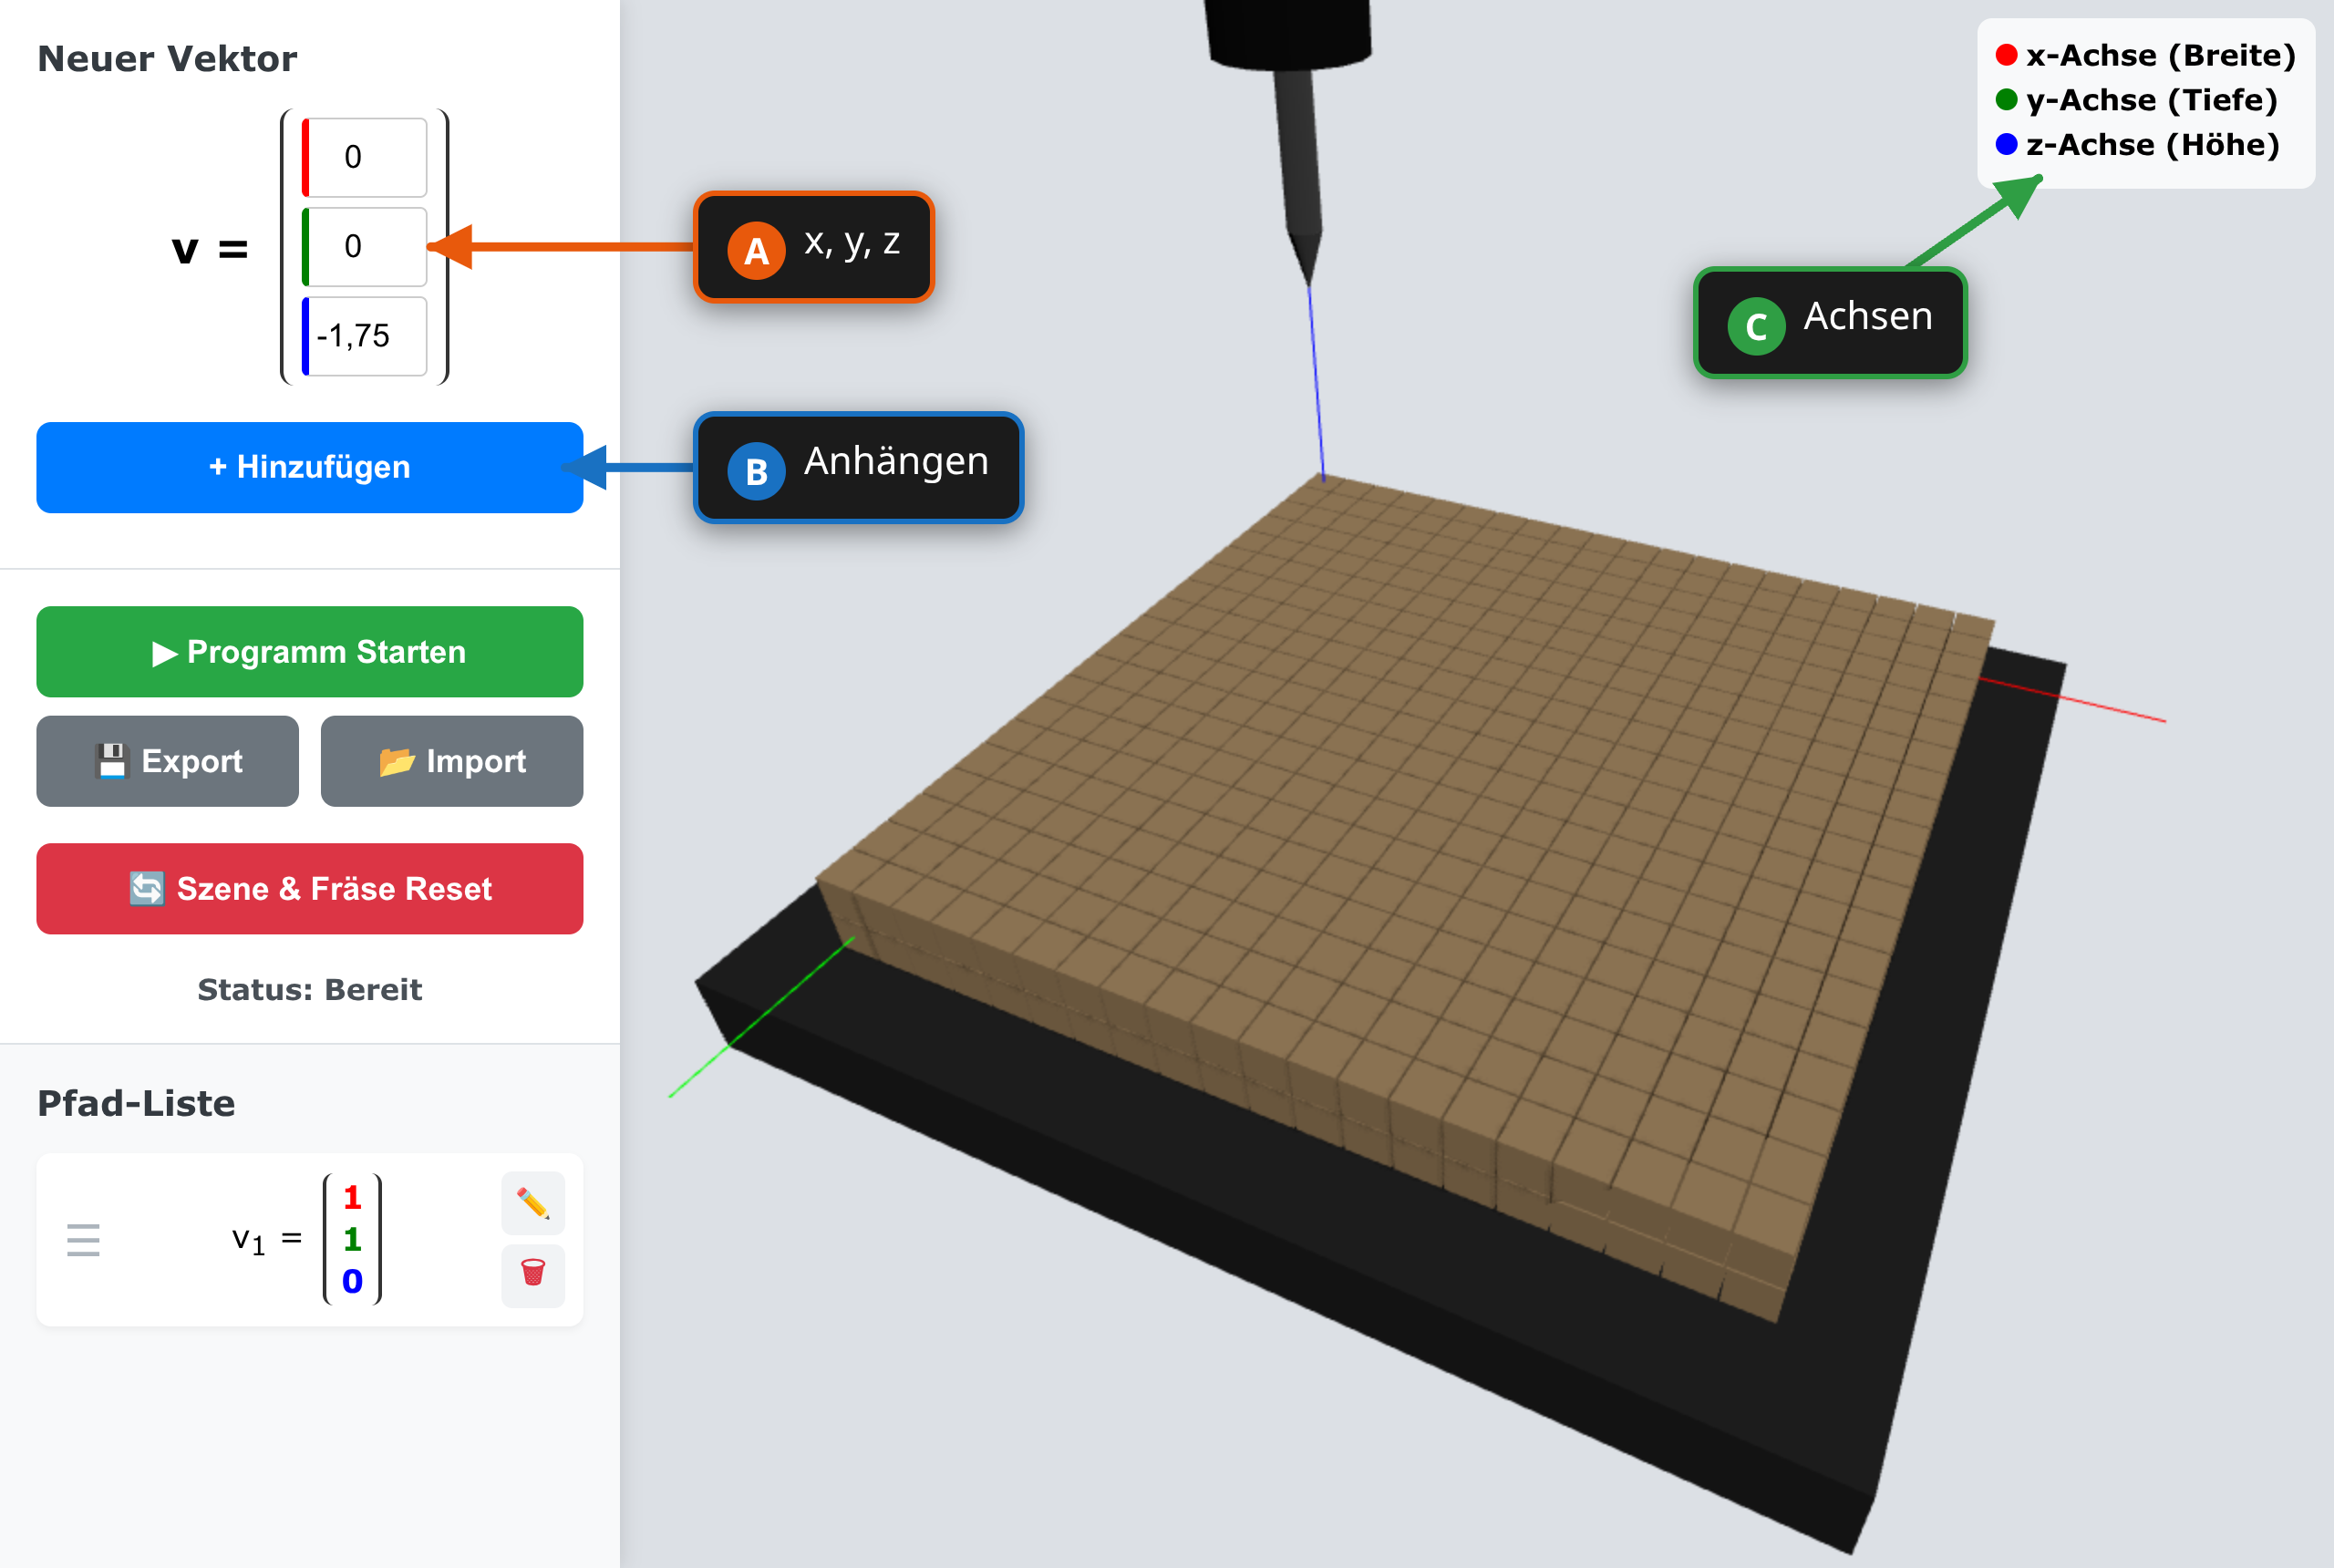Image resolution: width=2334 pixels, height=1568 pixels.
Task: Click the red x-axis legend dot
Action: tap(2006, 55)
